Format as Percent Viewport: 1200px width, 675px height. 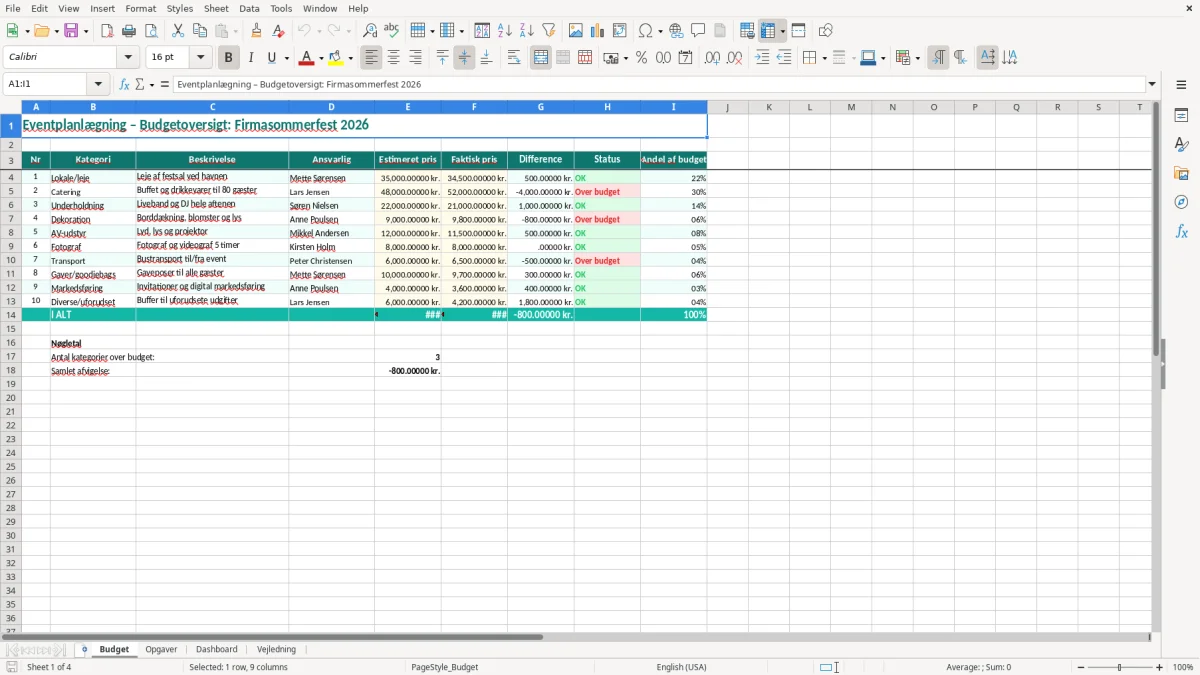pyautogui.click(x=641, y=58)
